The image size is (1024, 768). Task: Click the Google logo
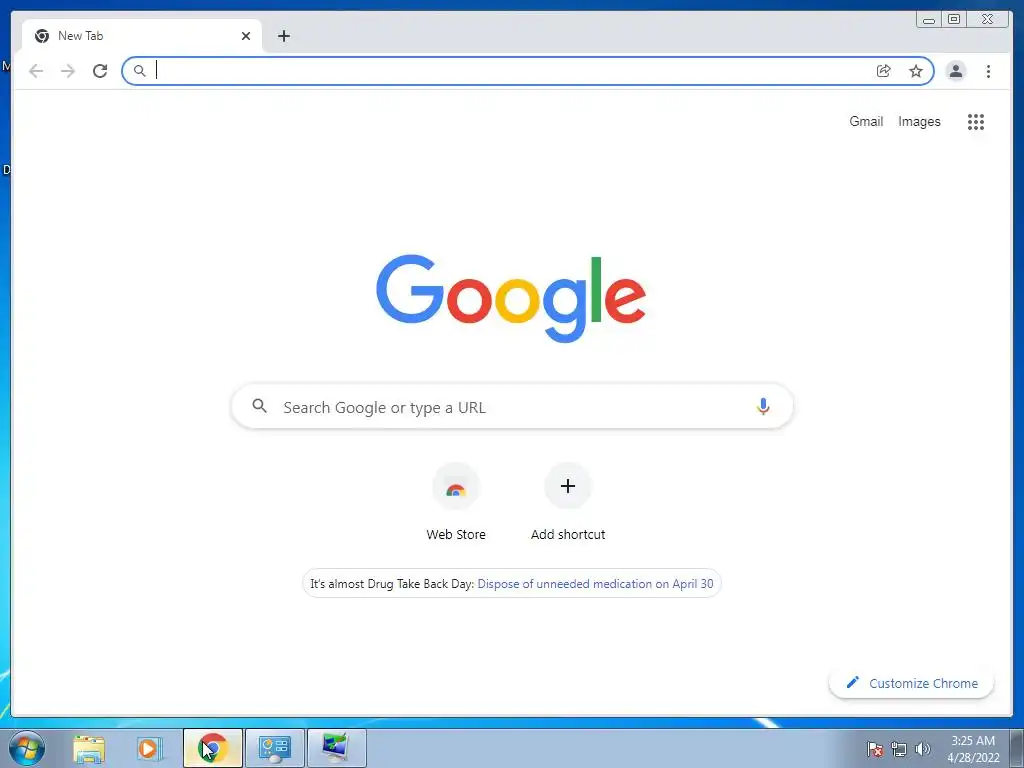(x=511, y=298)
